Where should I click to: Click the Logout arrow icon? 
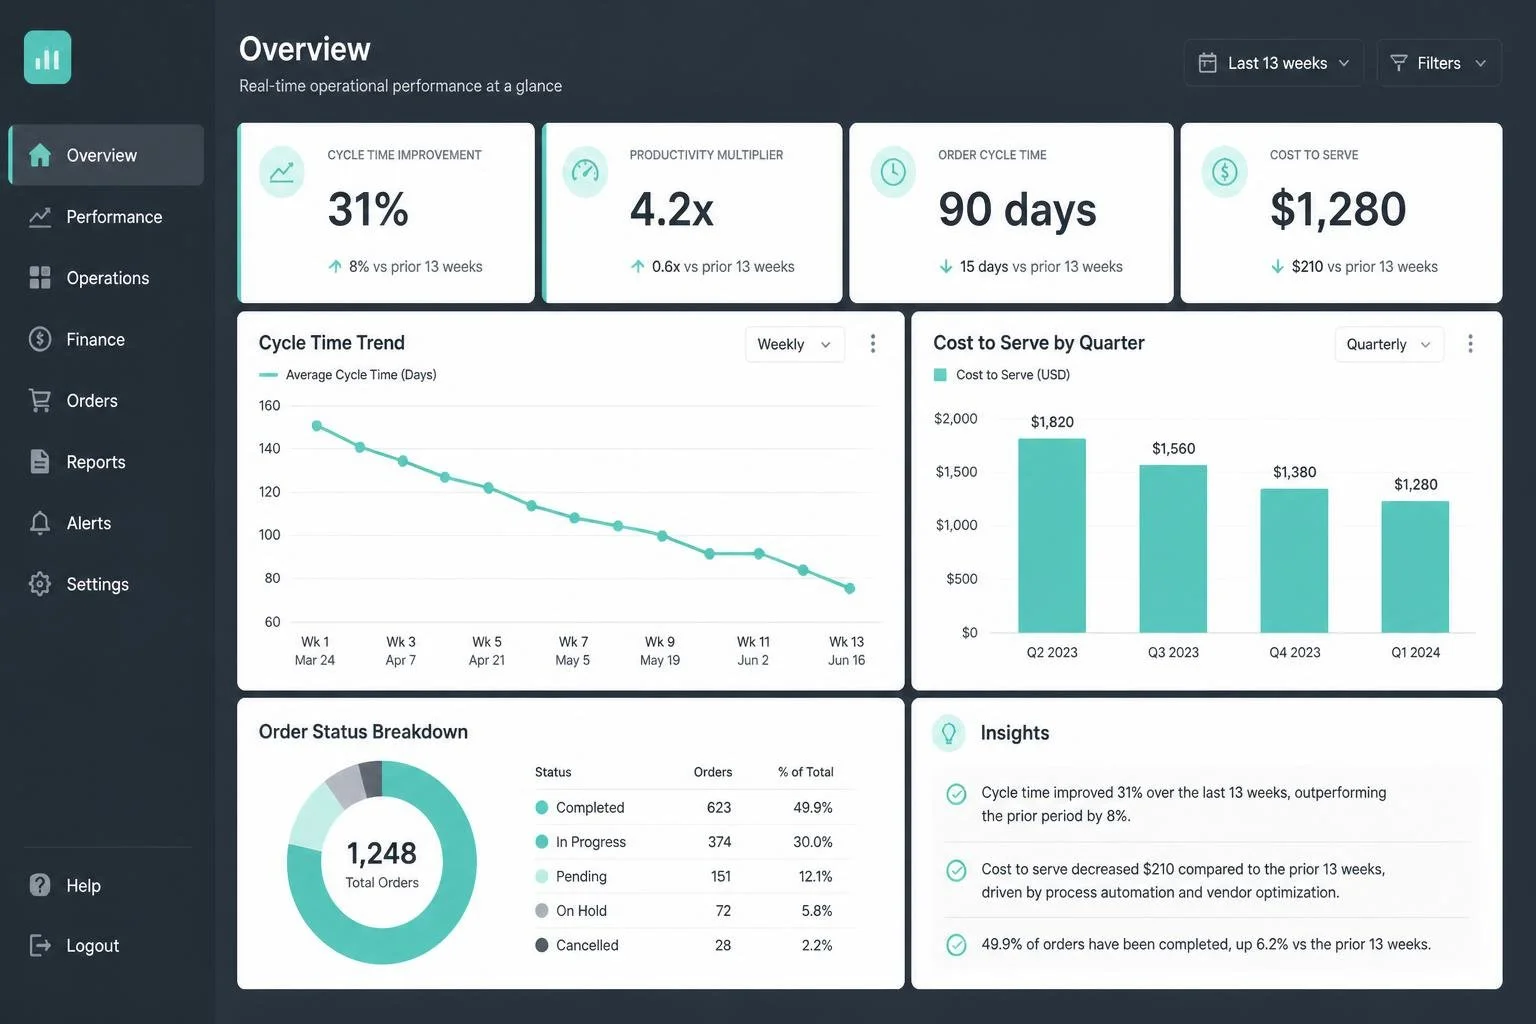coord(40,945)
